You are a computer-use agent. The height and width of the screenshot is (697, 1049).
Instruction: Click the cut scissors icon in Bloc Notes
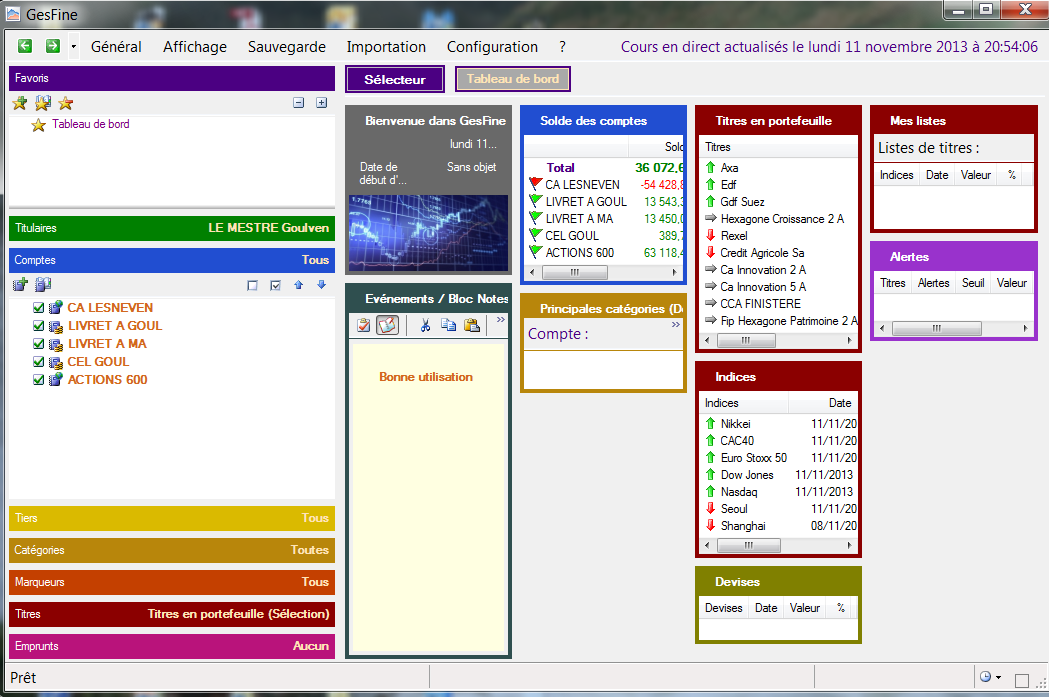point(425,325)
